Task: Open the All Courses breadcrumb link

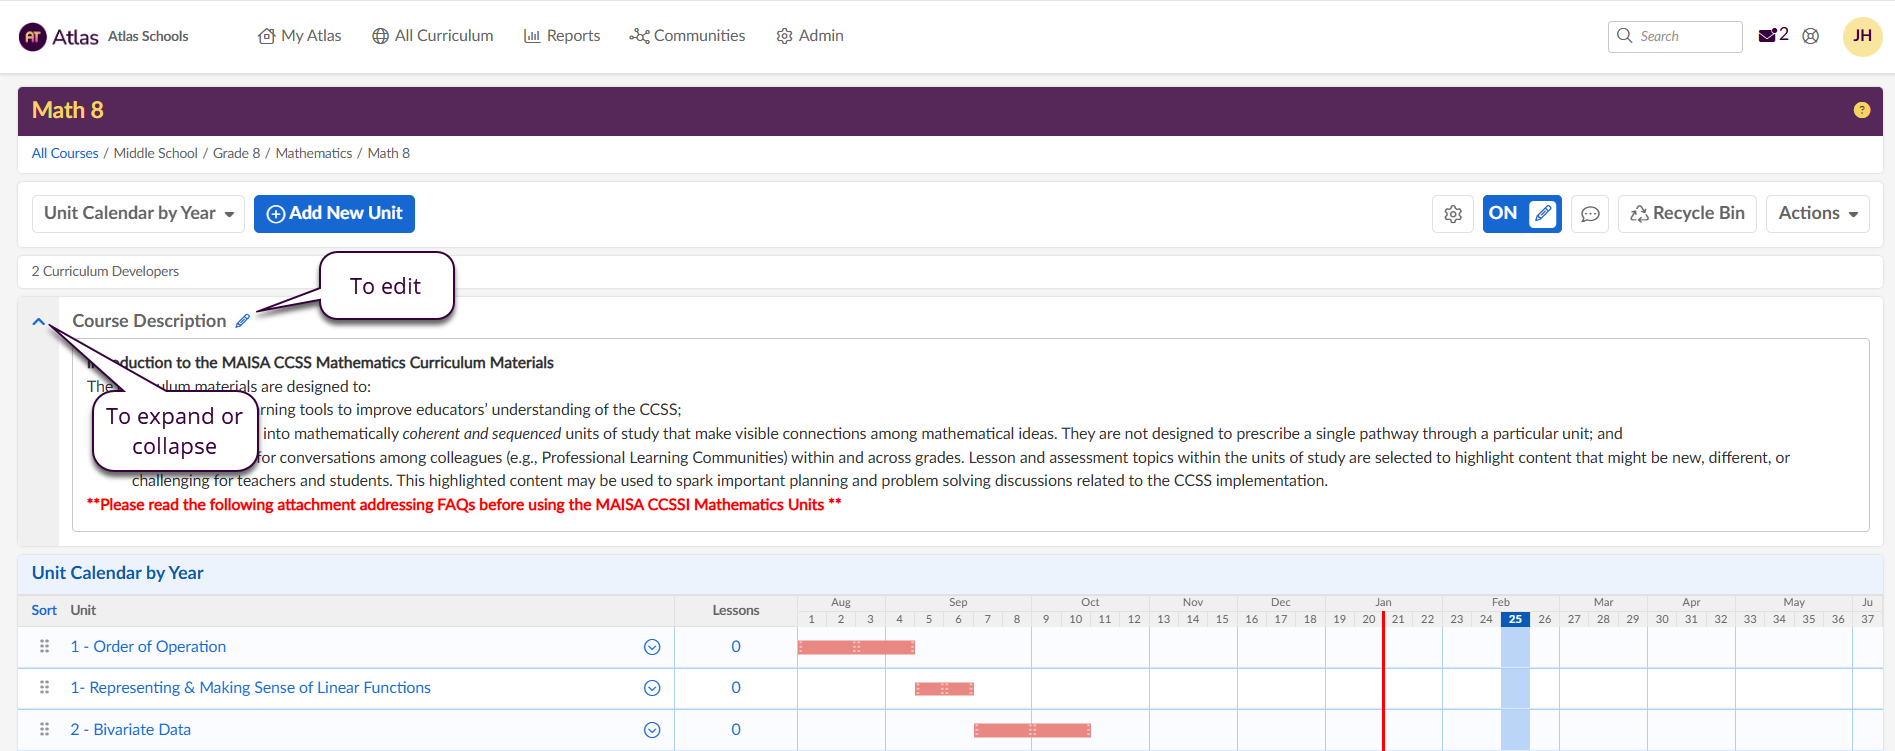Action: 65,153
